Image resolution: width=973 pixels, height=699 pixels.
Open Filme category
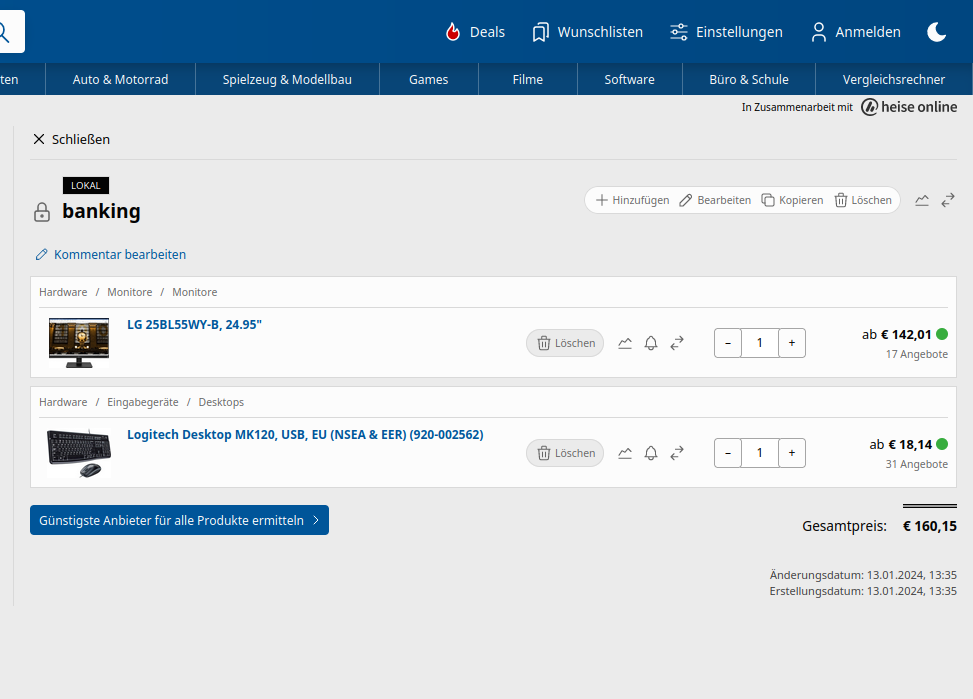point(528,79)
